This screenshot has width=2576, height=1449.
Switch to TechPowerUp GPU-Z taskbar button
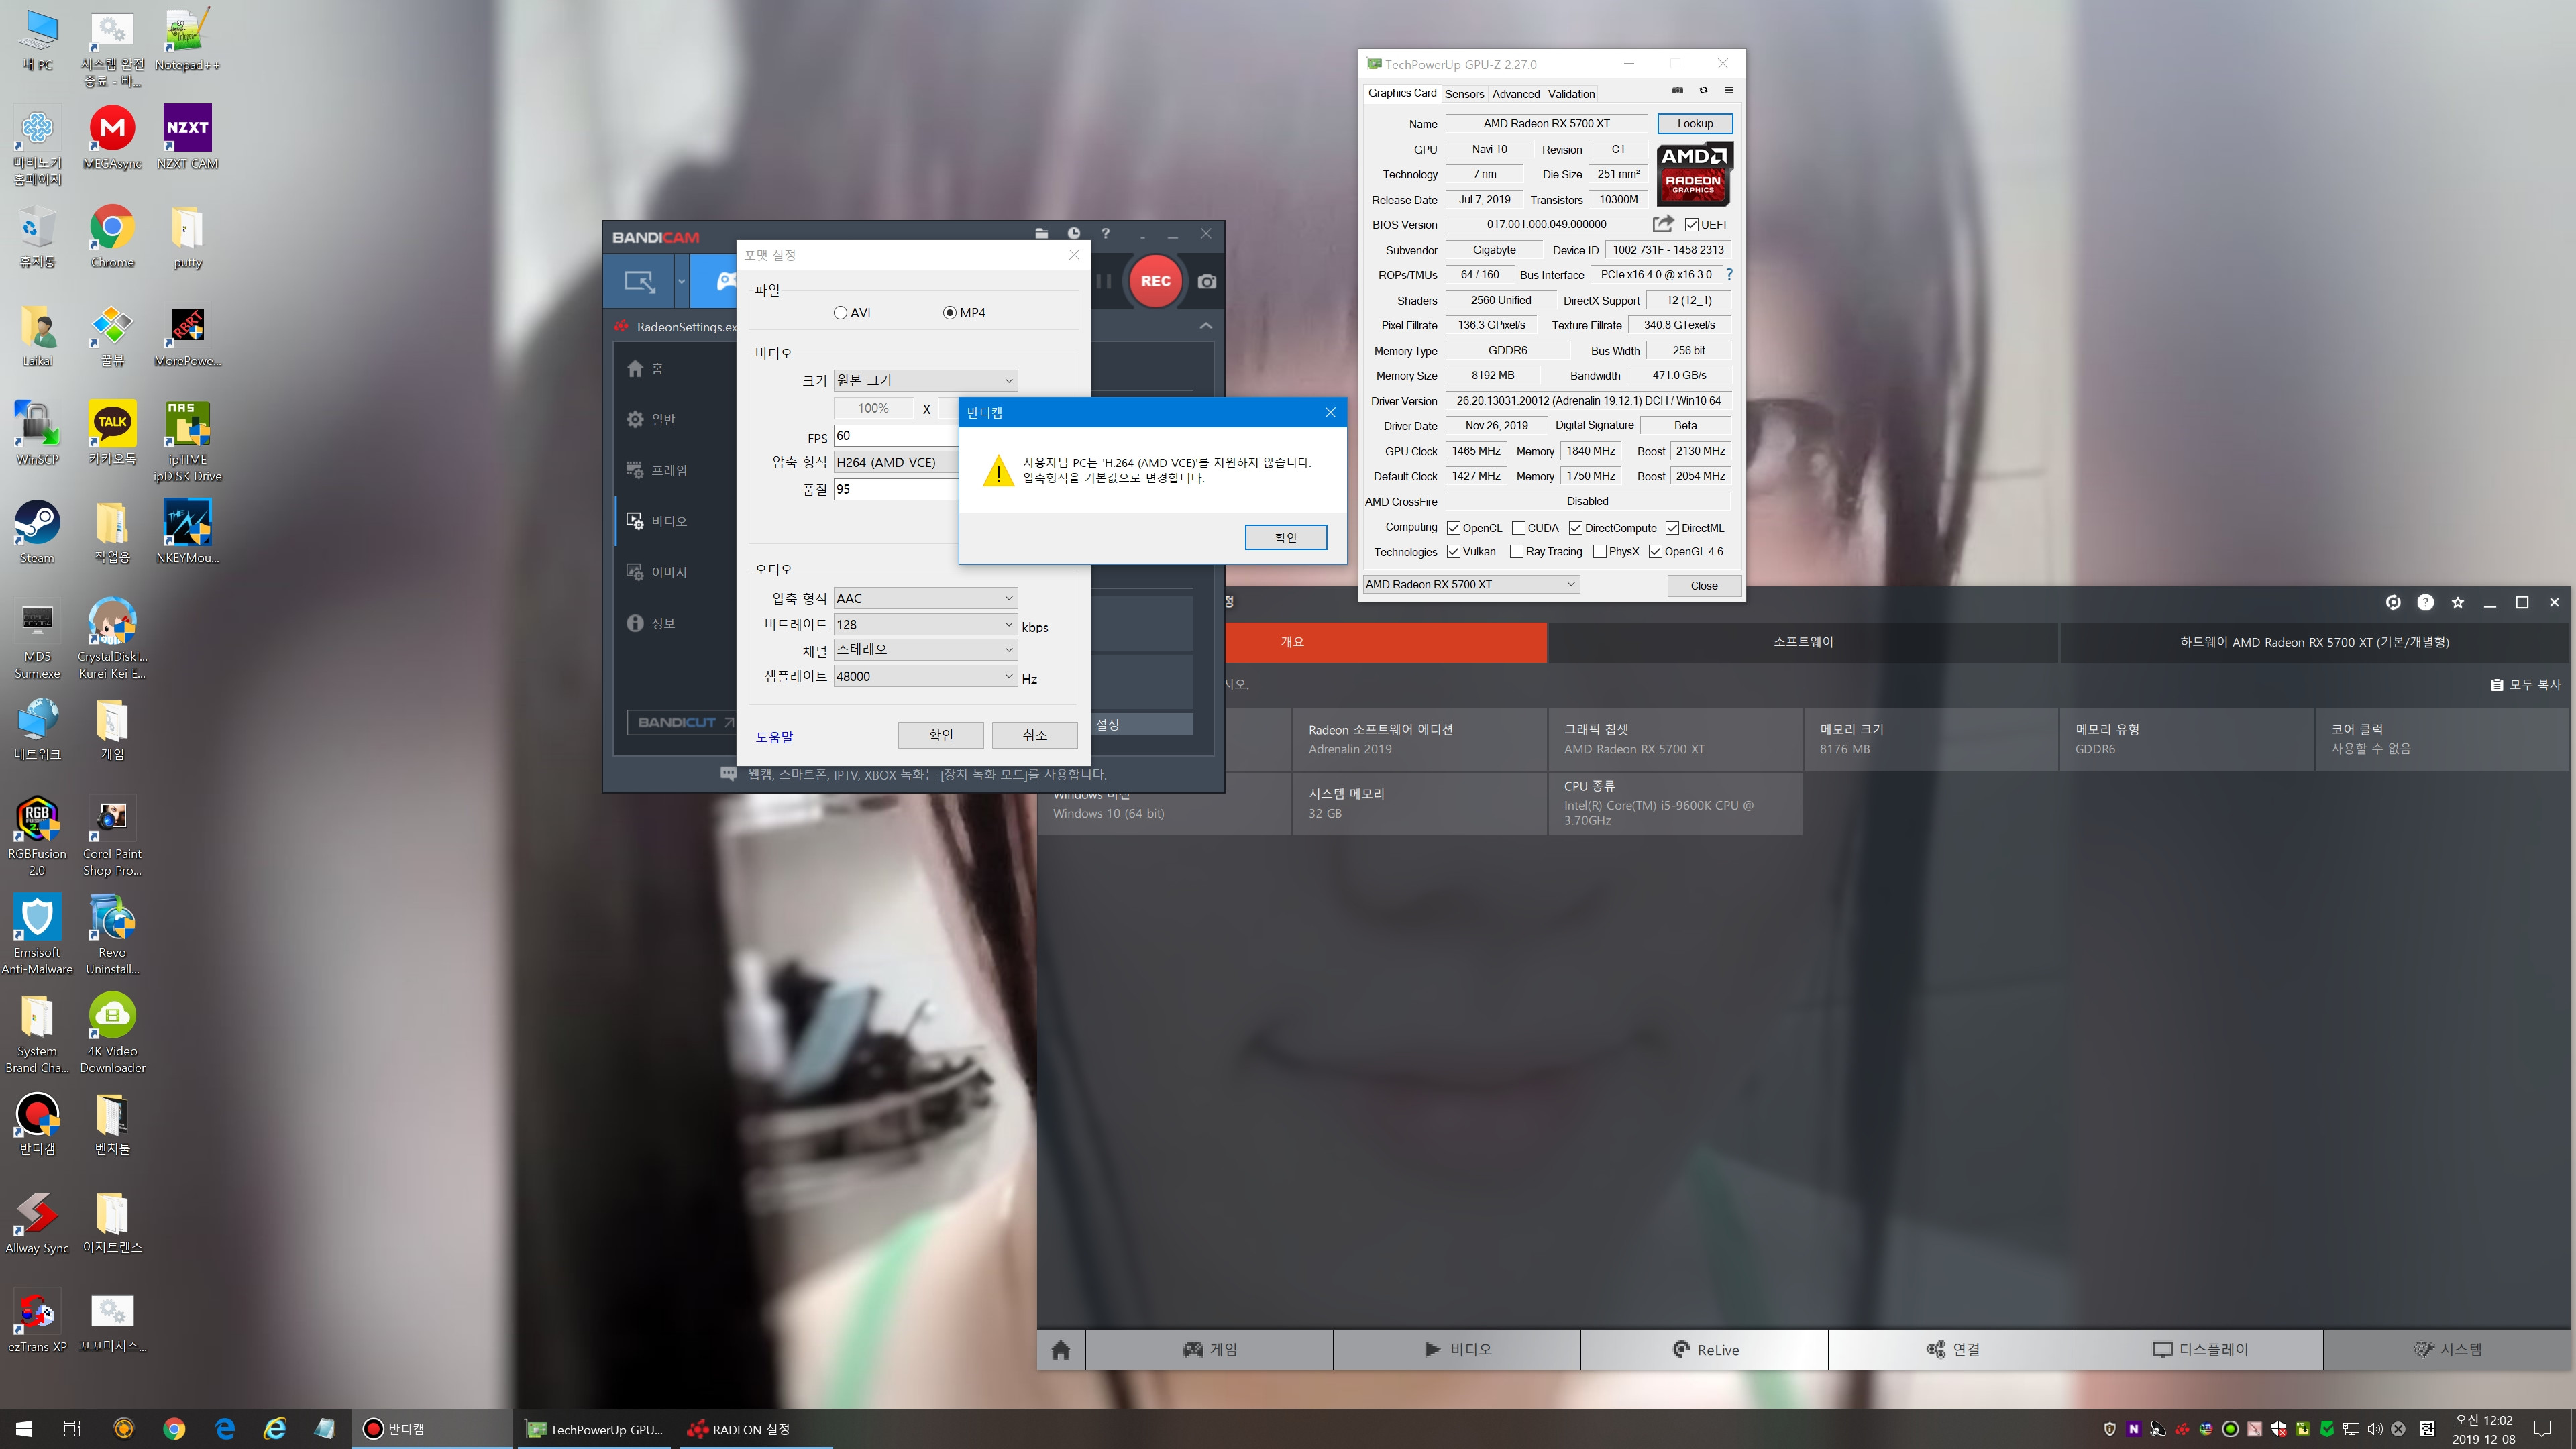point(595,1429)
